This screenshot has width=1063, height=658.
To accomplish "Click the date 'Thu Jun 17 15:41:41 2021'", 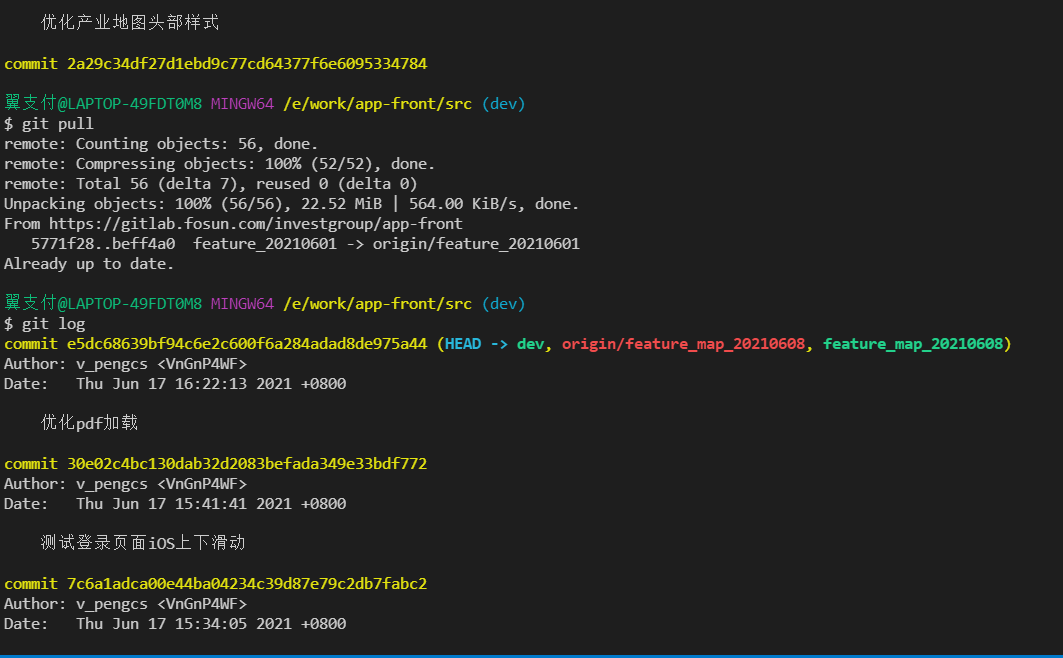I will [x=184, y=503].
